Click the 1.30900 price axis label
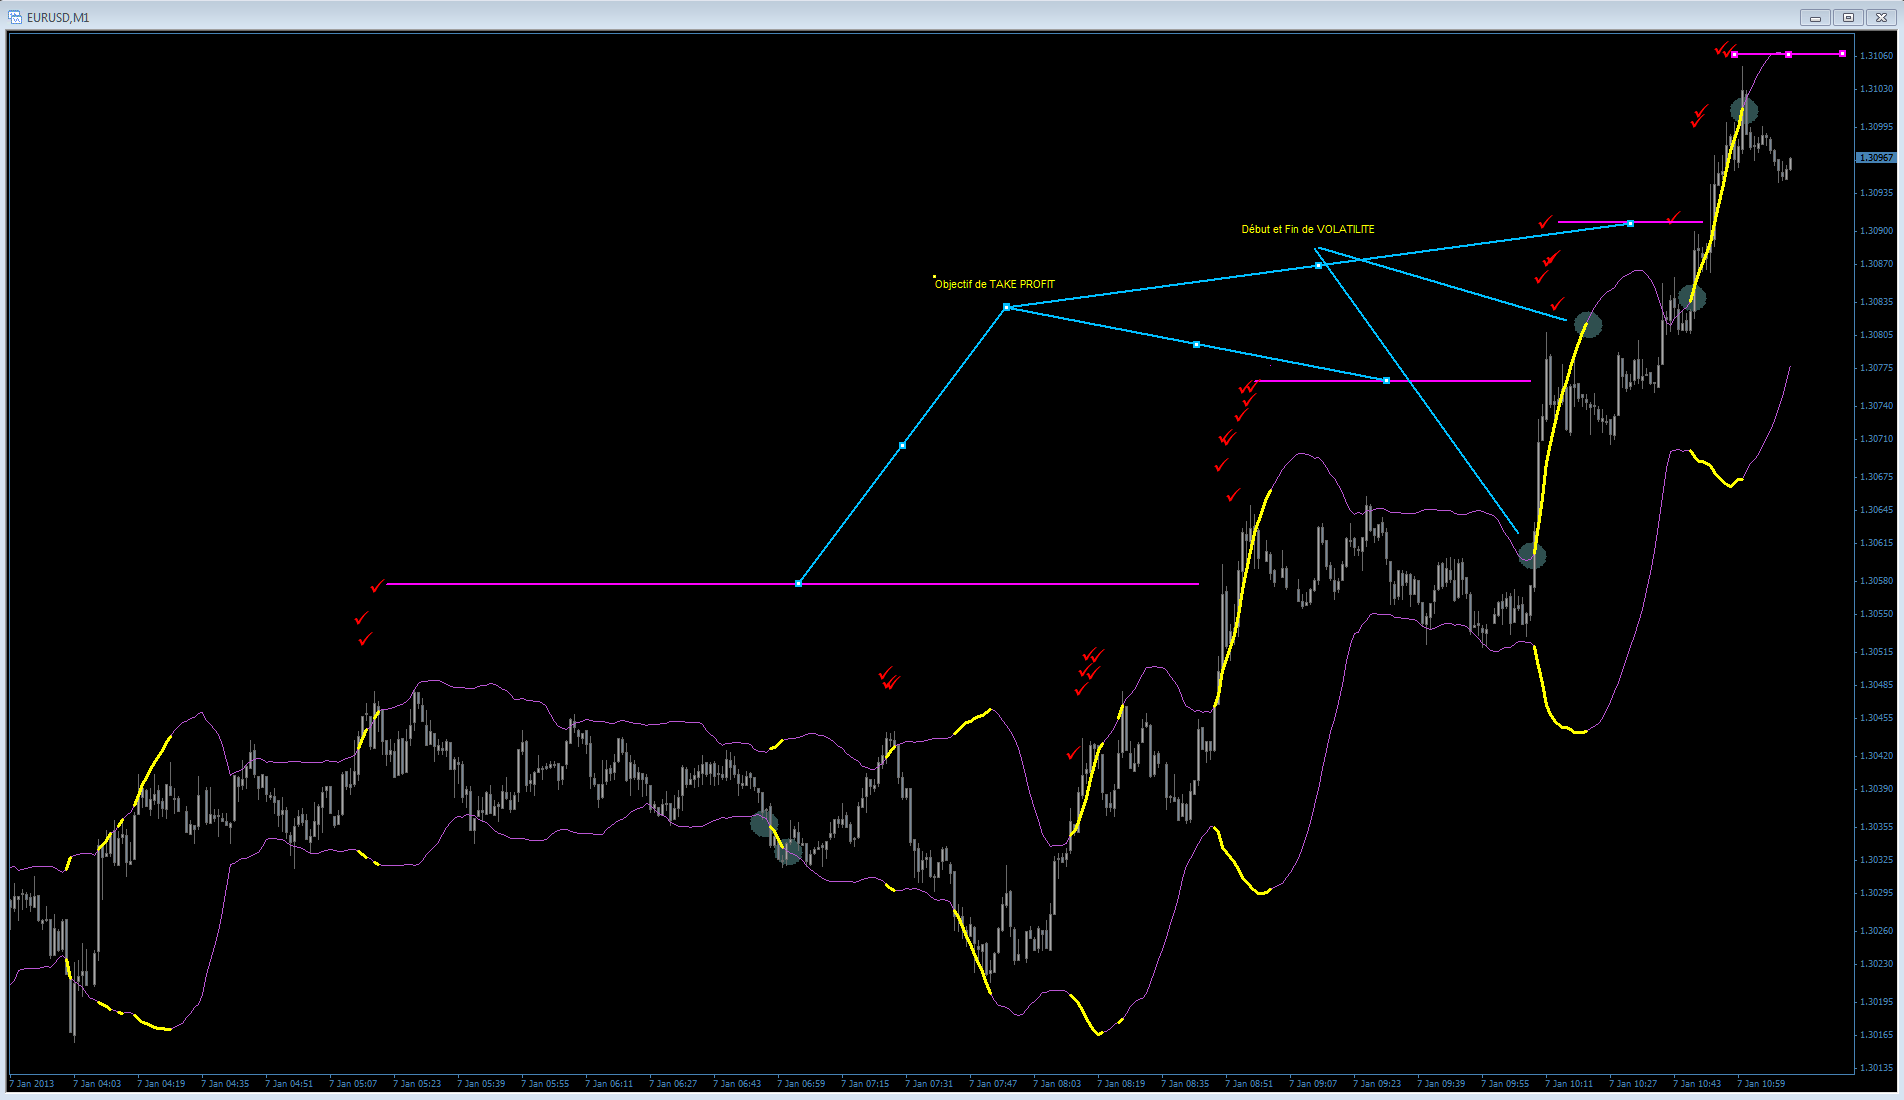 1876,231
